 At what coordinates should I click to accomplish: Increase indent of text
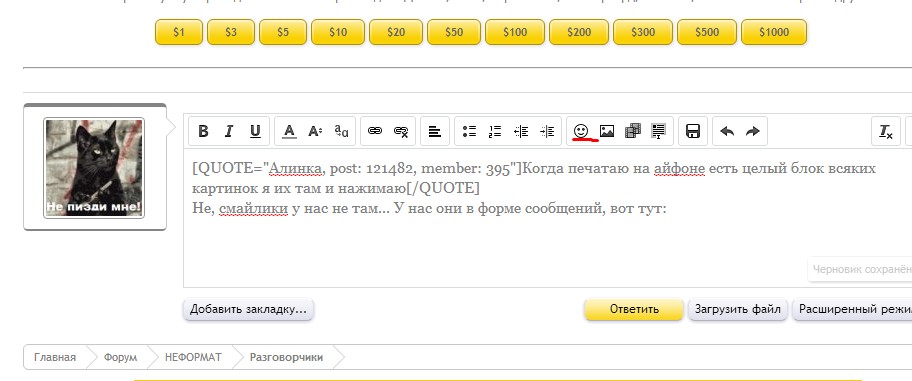point(547,131)
